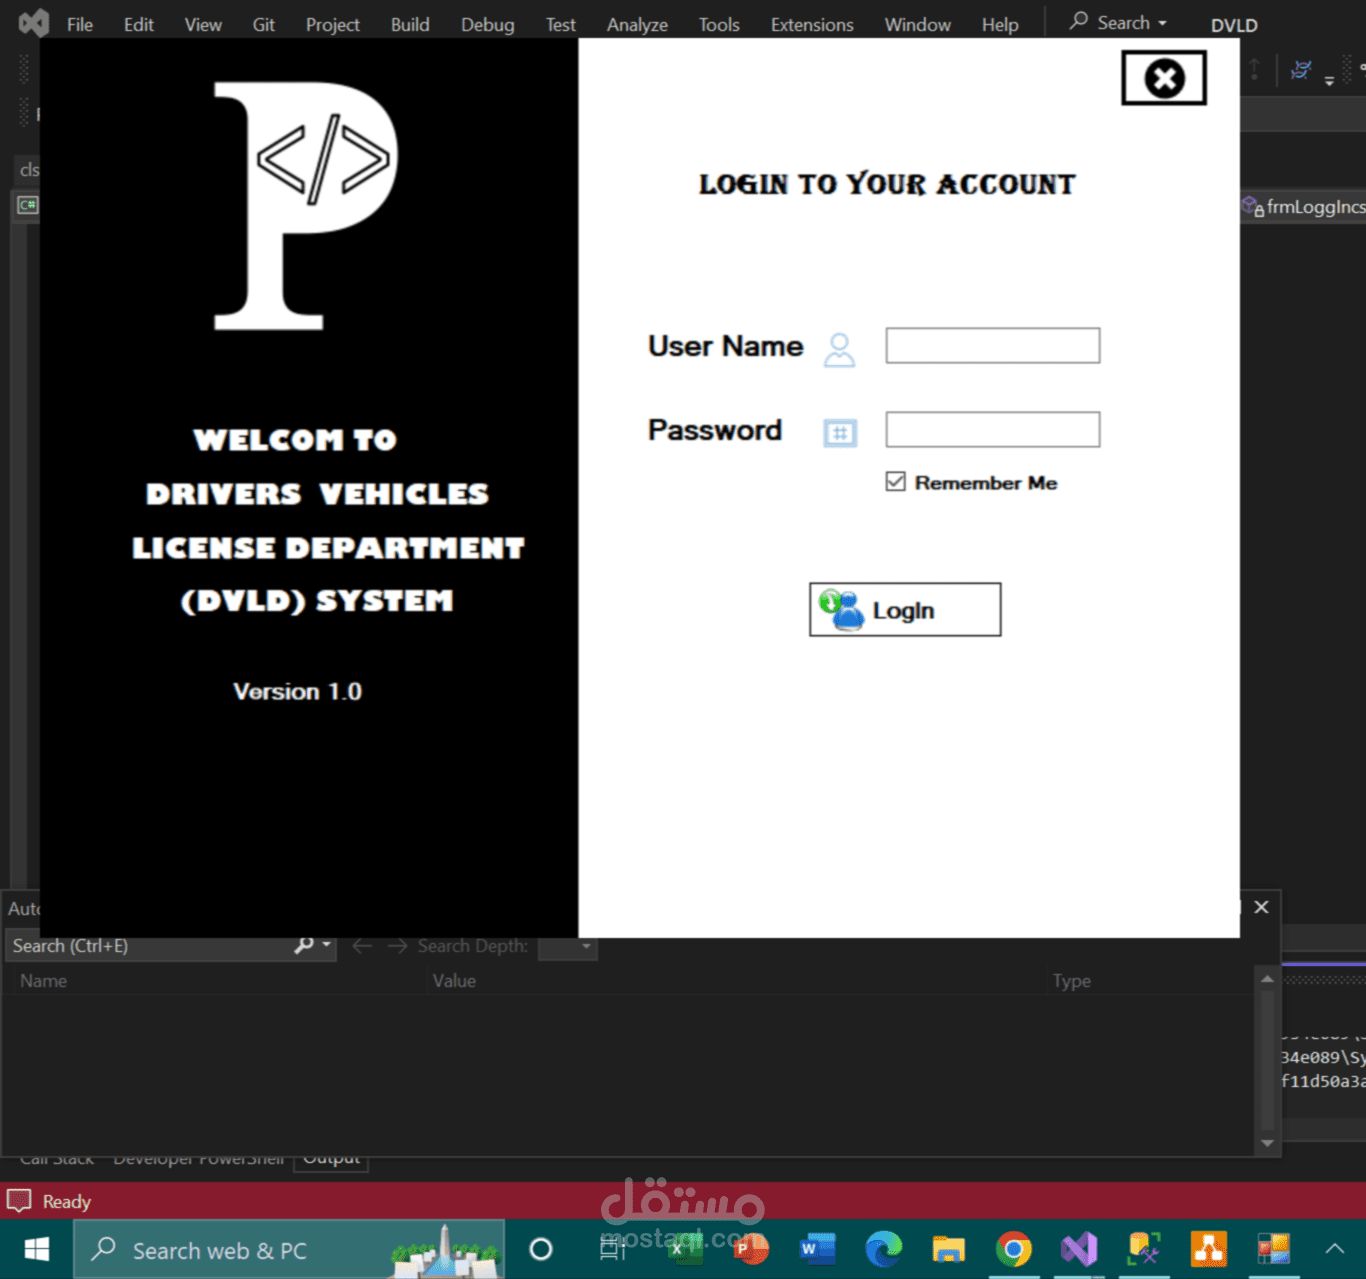Click the Live Share style toolbar icon
Viewport: 1366px width, 1279px height.
(x=1301, y=70)
